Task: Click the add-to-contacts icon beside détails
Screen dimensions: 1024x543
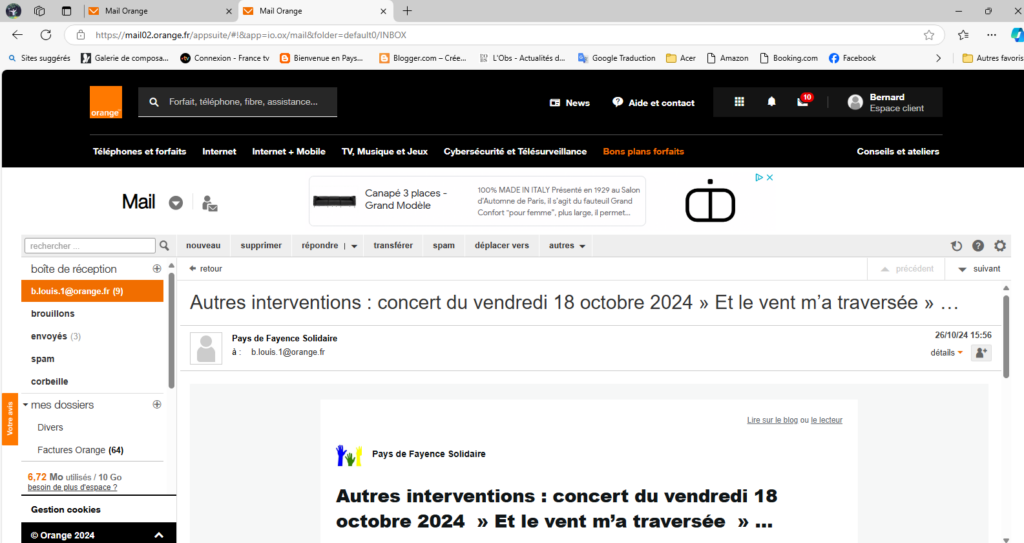Action: pos(981,352)
